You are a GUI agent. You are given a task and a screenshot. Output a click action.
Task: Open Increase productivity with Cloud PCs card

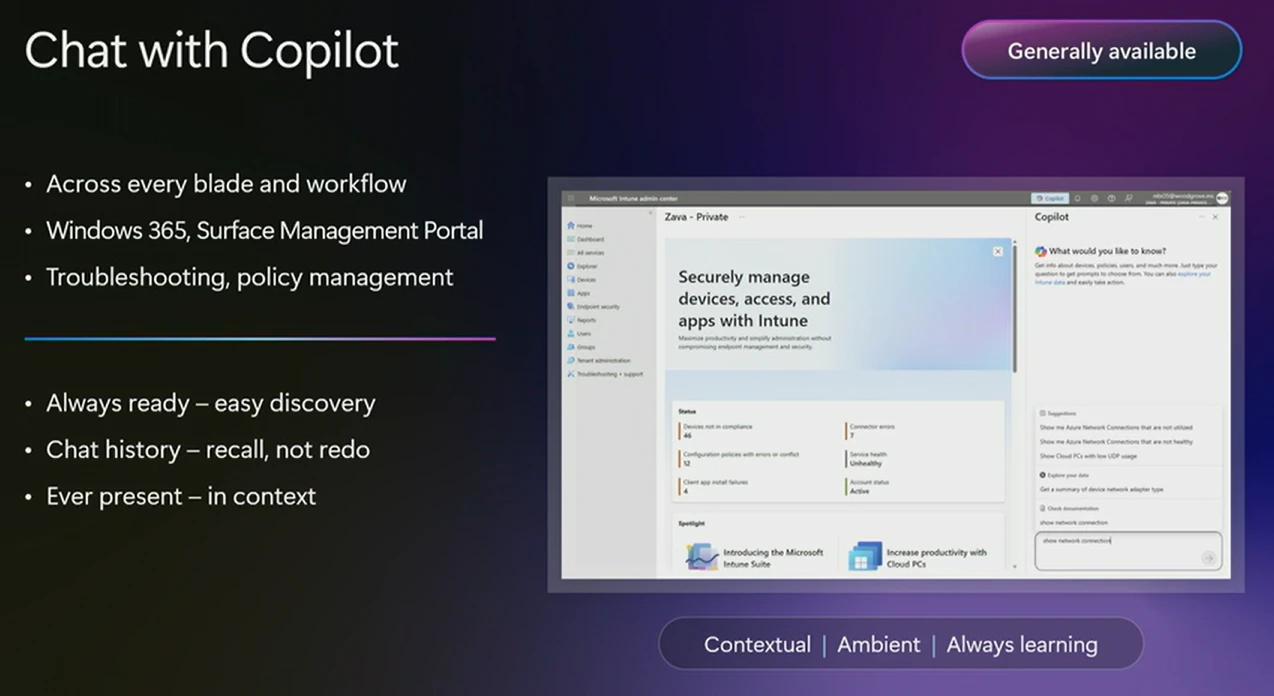point(918,557)
